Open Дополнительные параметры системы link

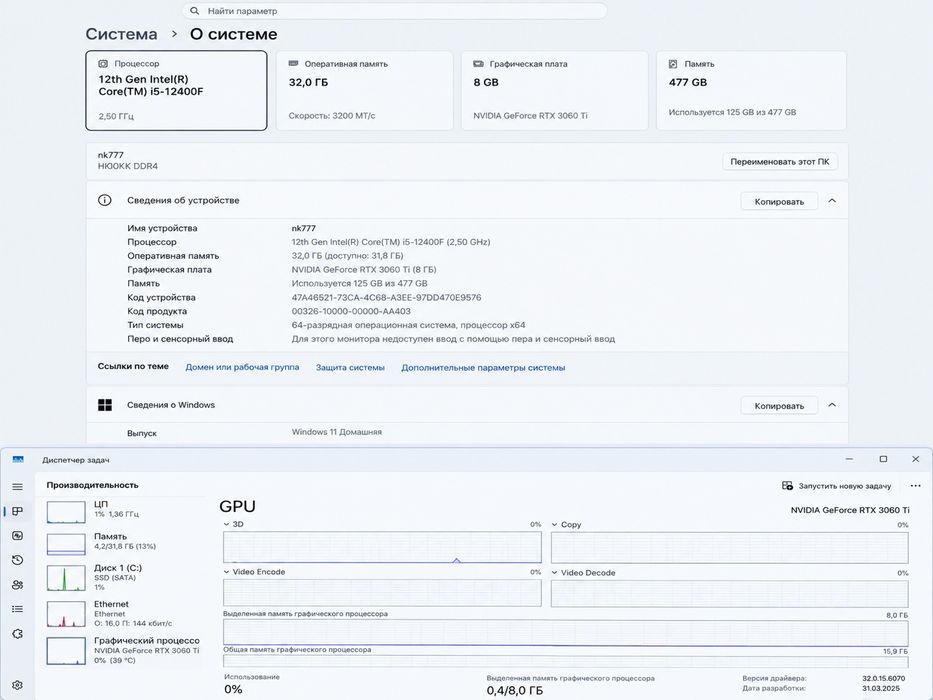coord(483,367)
